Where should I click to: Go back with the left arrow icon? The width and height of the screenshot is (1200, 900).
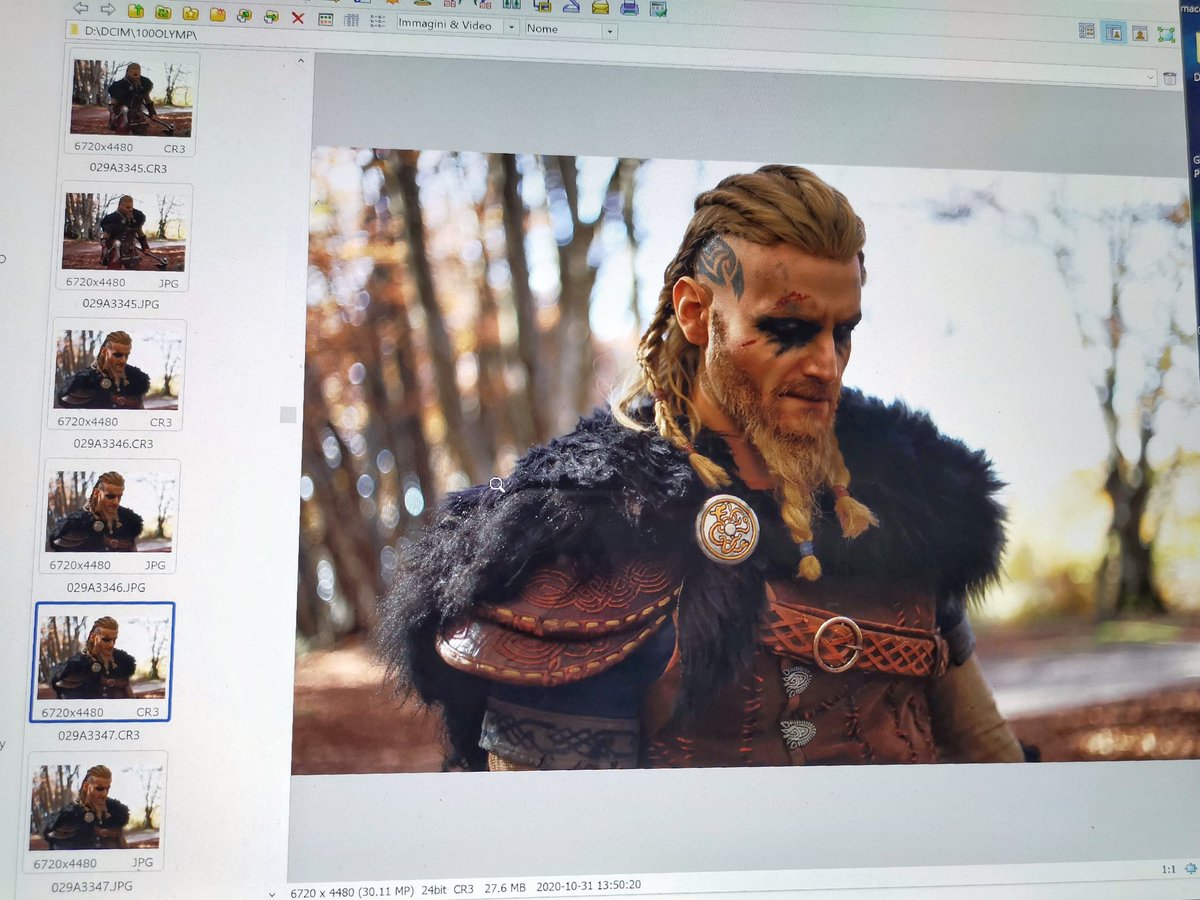tap(80, 9)
